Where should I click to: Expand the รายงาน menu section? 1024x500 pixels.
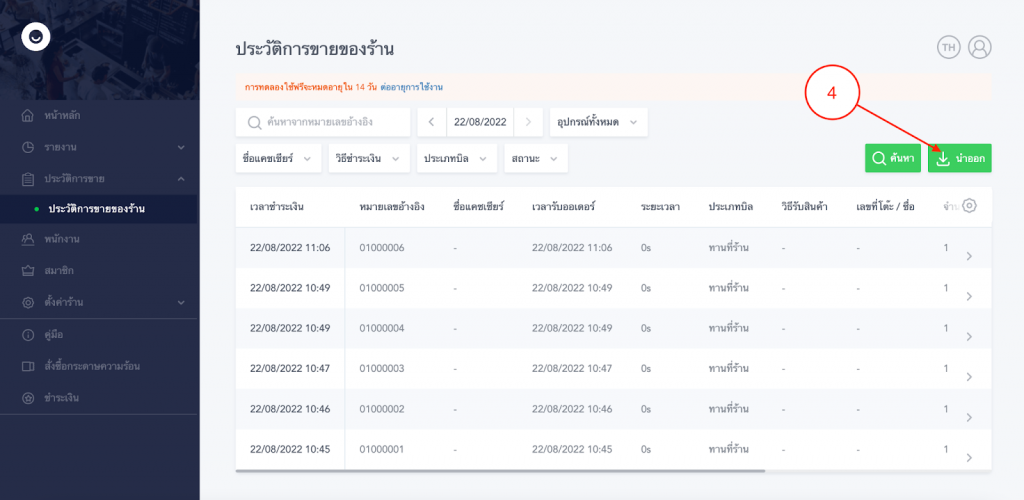coord(100,147)
